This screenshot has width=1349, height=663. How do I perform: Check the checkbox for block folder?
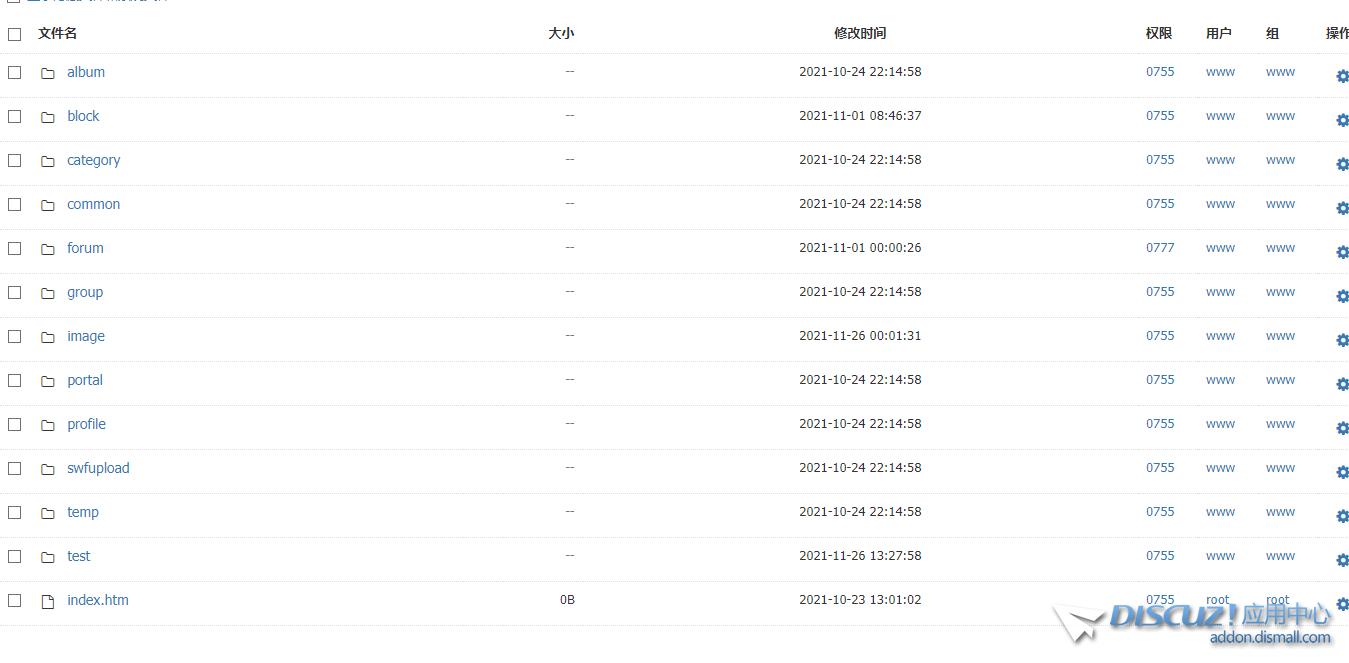click(x=14, y=116)
